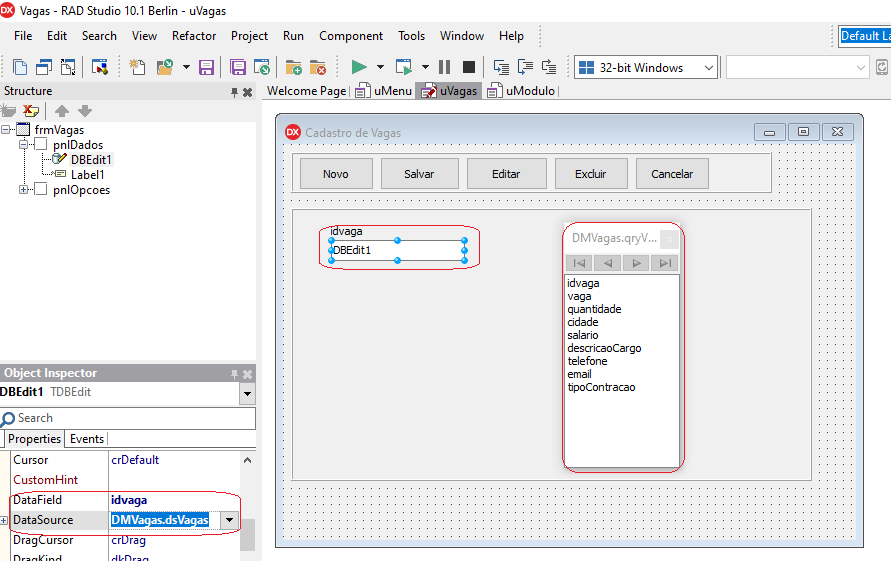Viewport: 891px width, 561px height.
Task: Jump to first record in field navigator
Action: pyautogui.click(x=579, y=263)
